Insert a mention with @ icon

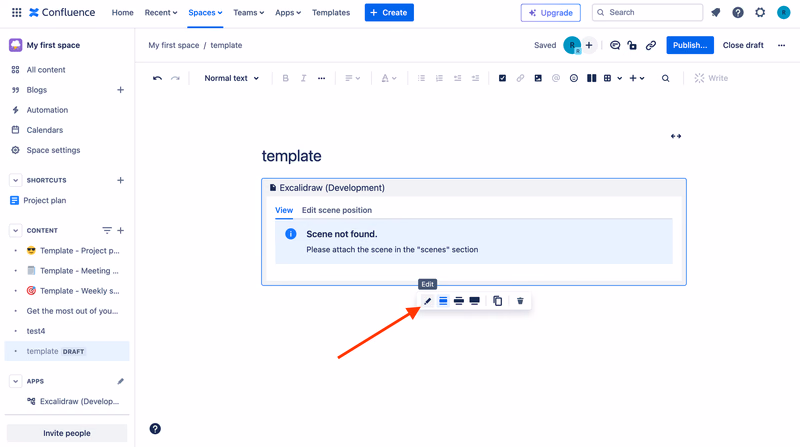(x=556, y=78)
